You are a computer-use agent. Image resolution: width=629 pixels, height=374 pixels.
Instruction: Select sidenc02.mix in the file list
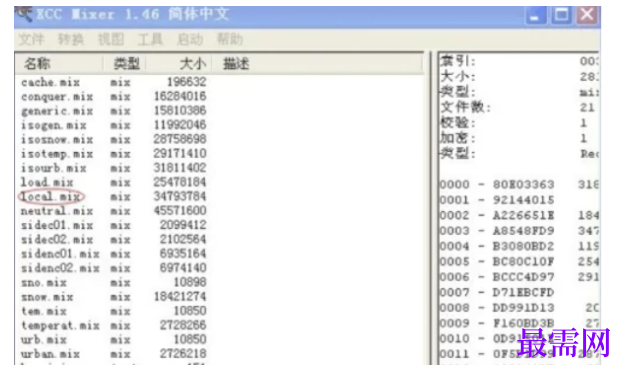click(x=60, y=268)
